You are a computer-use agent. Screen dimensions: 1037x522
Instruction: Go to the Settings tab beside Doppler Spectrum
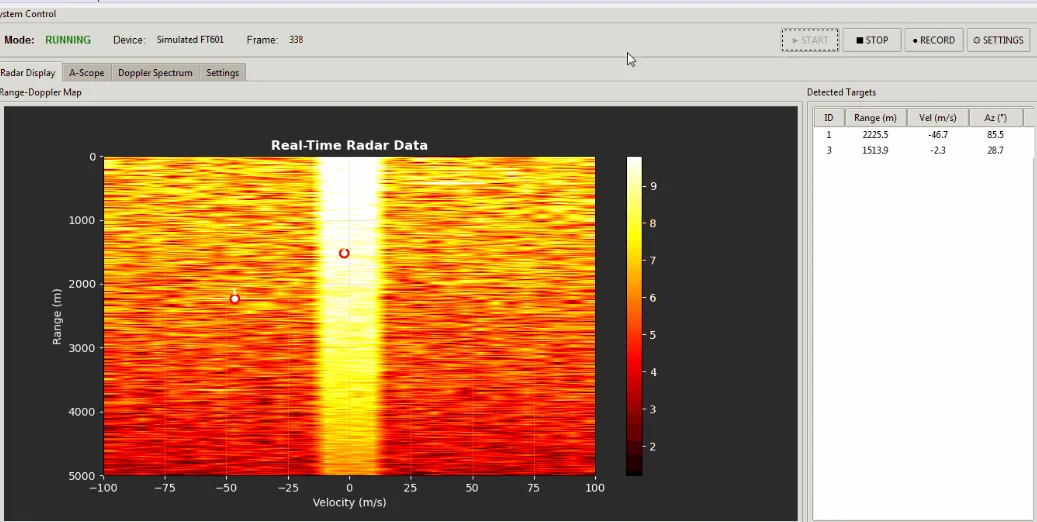(222, 73)
